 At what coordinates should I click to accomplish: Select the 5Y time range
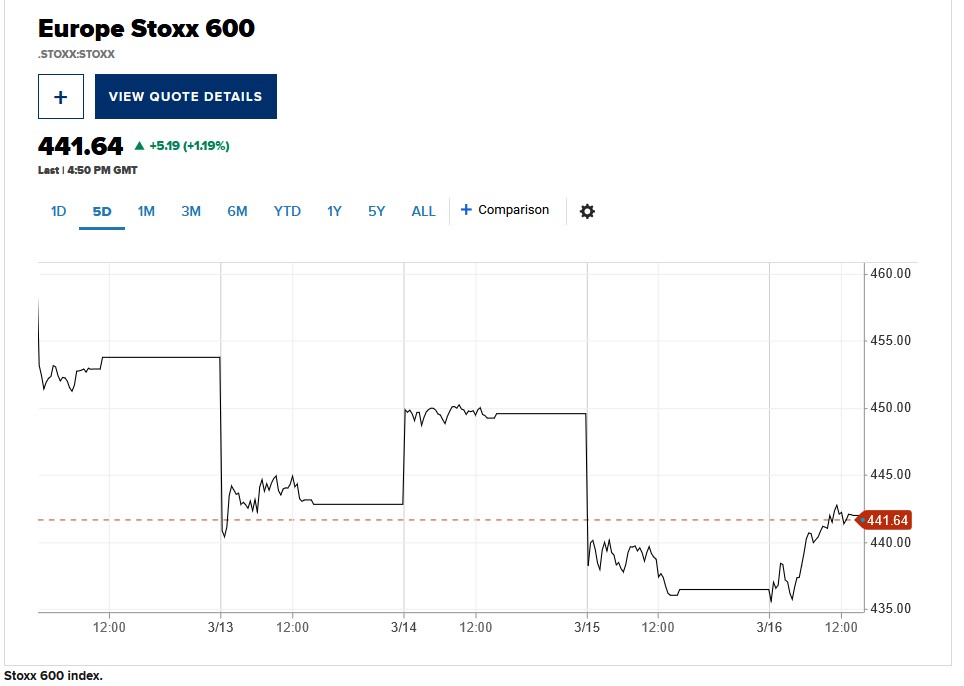[376, 211]
